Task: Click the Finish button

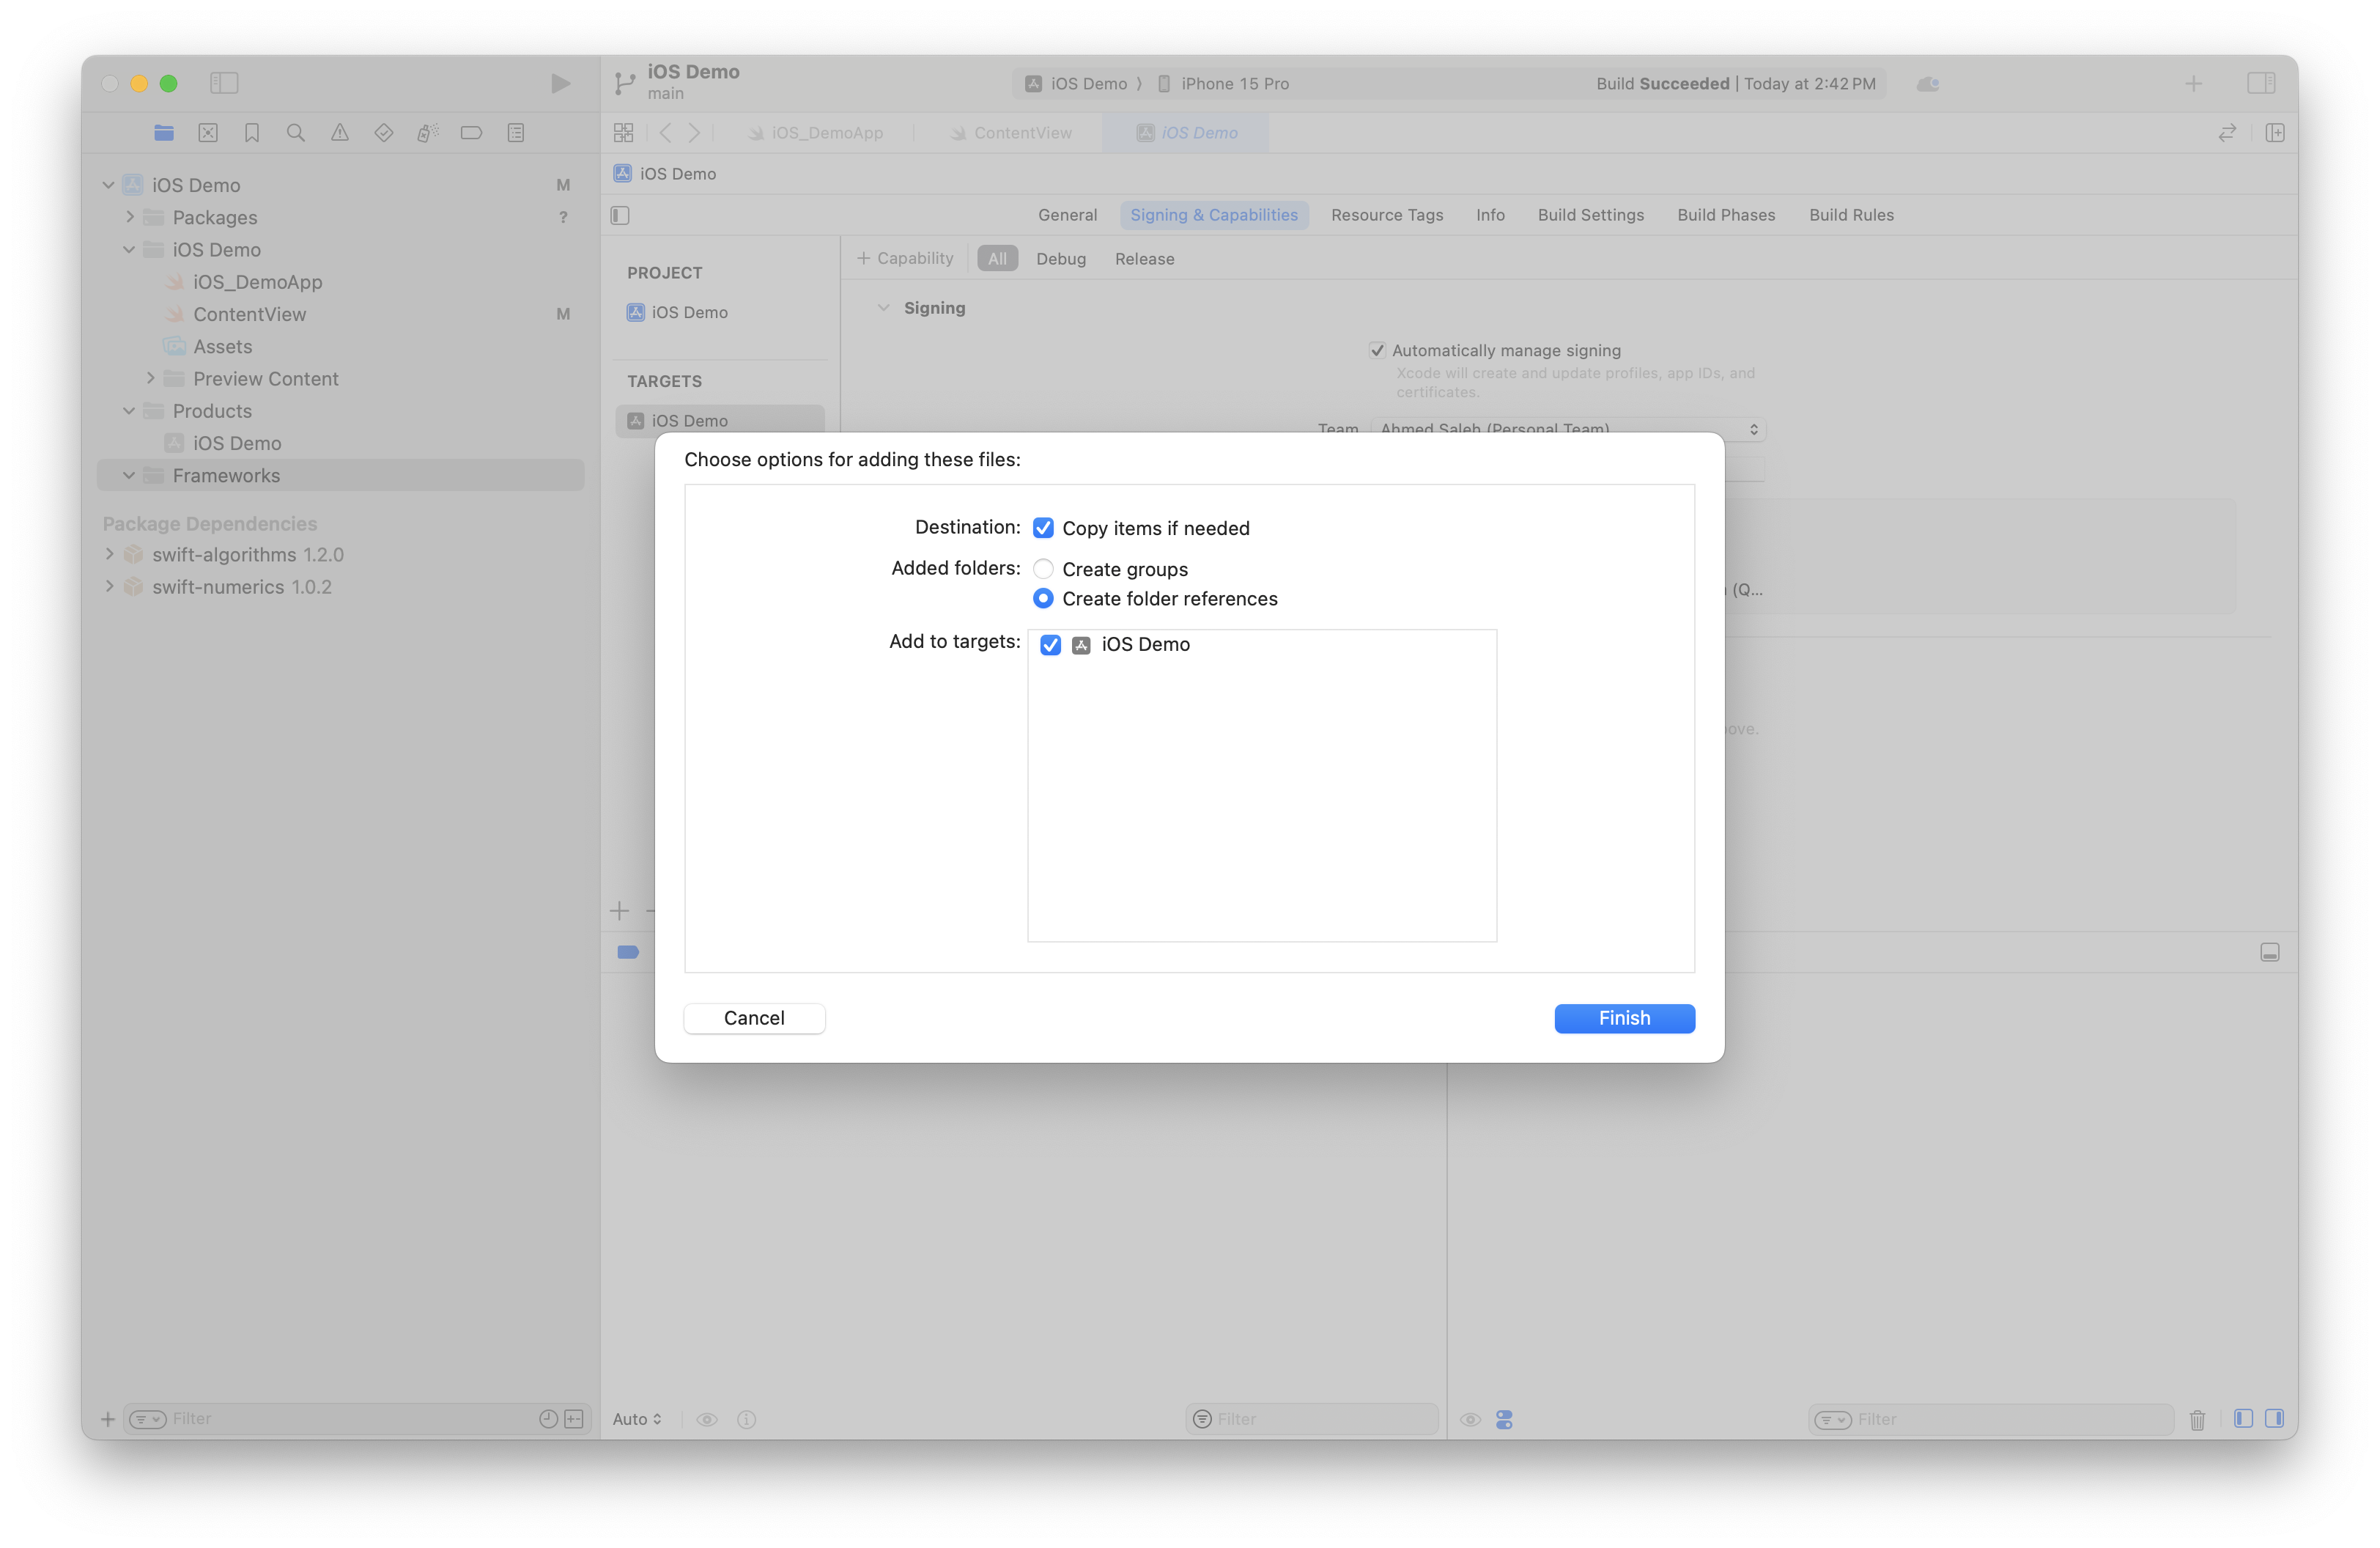Action: pos(1624,1018)
